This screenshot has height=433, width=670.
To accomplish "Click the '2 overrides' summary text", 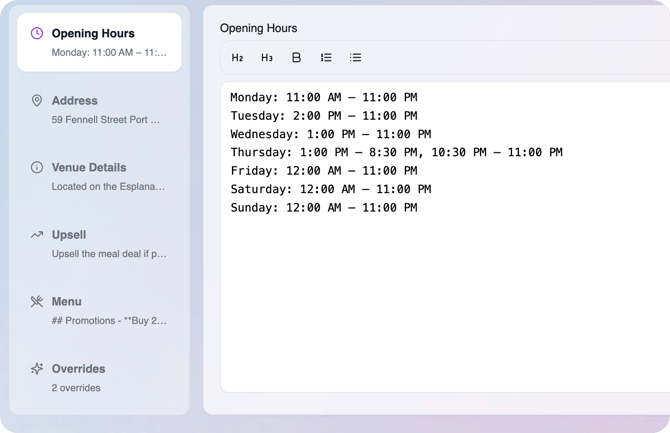I will pos(76,388).
